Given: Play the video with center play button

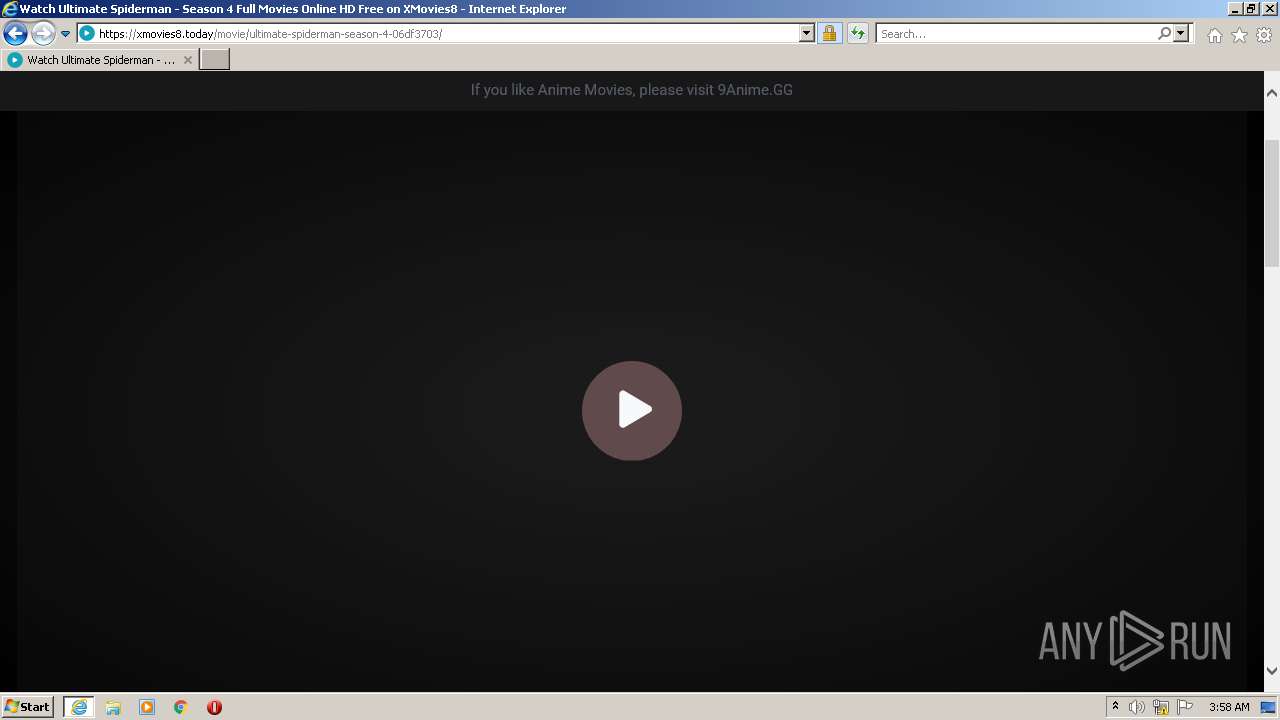Looking at the screenshot, I should (632, 410).
